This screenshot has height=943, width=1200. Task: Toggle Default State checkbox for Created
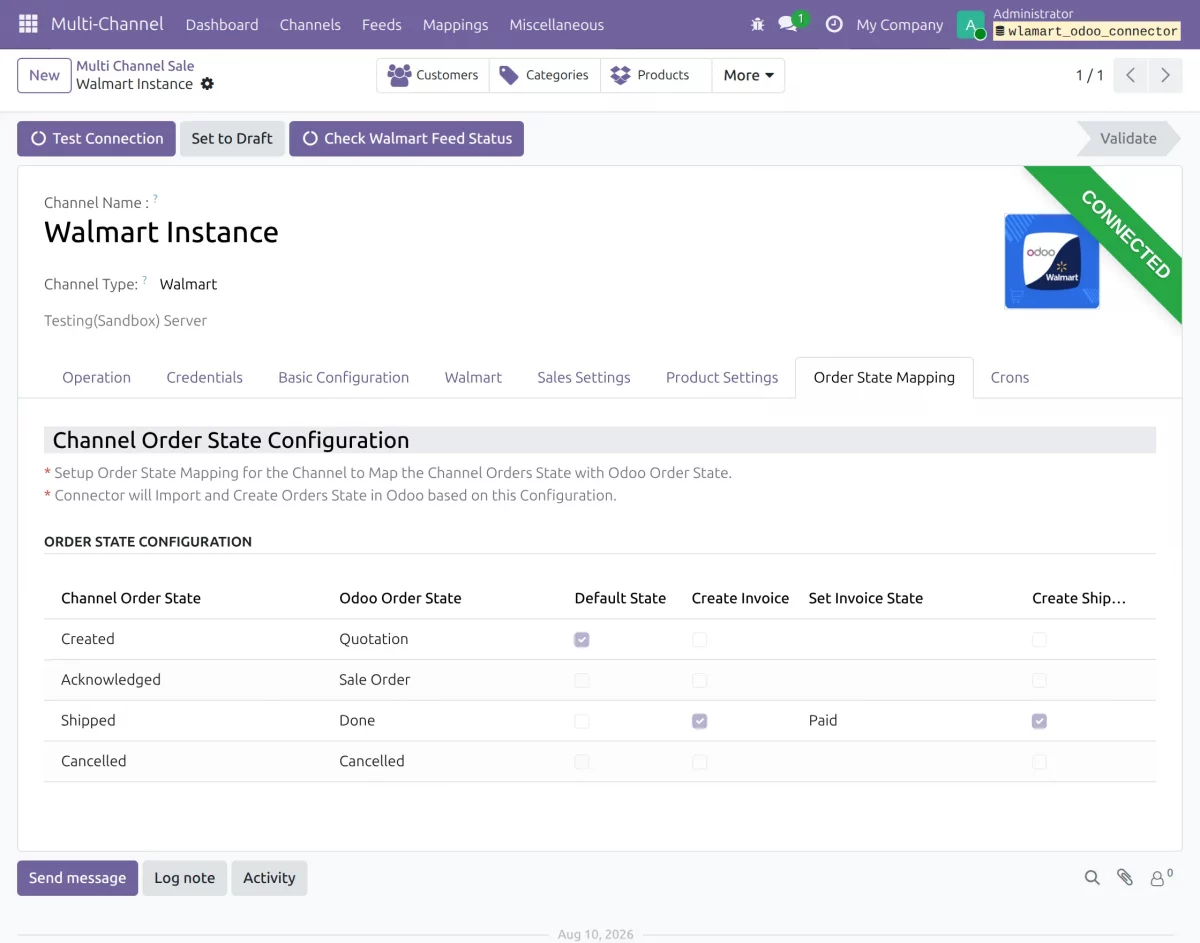(582, 640)
